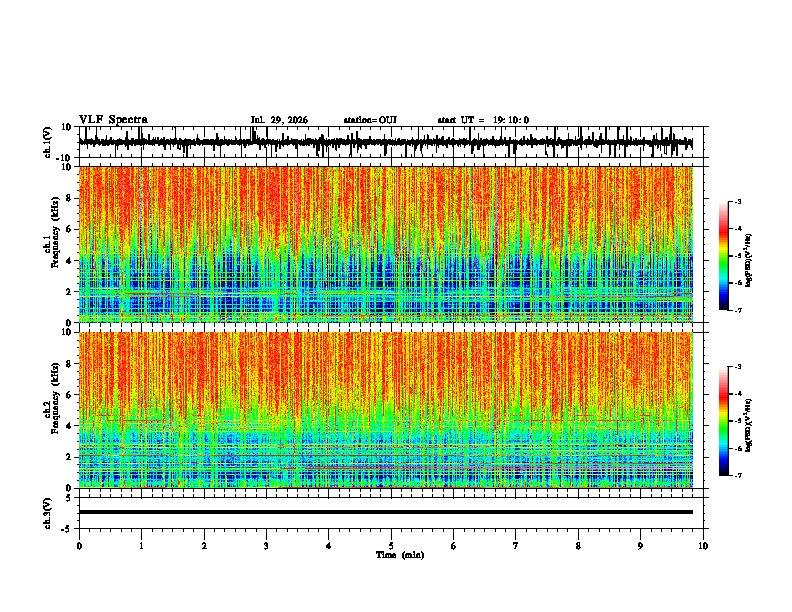Click the -3 value on ch.1 color scale
792x612 pixels.
[737, 201]
